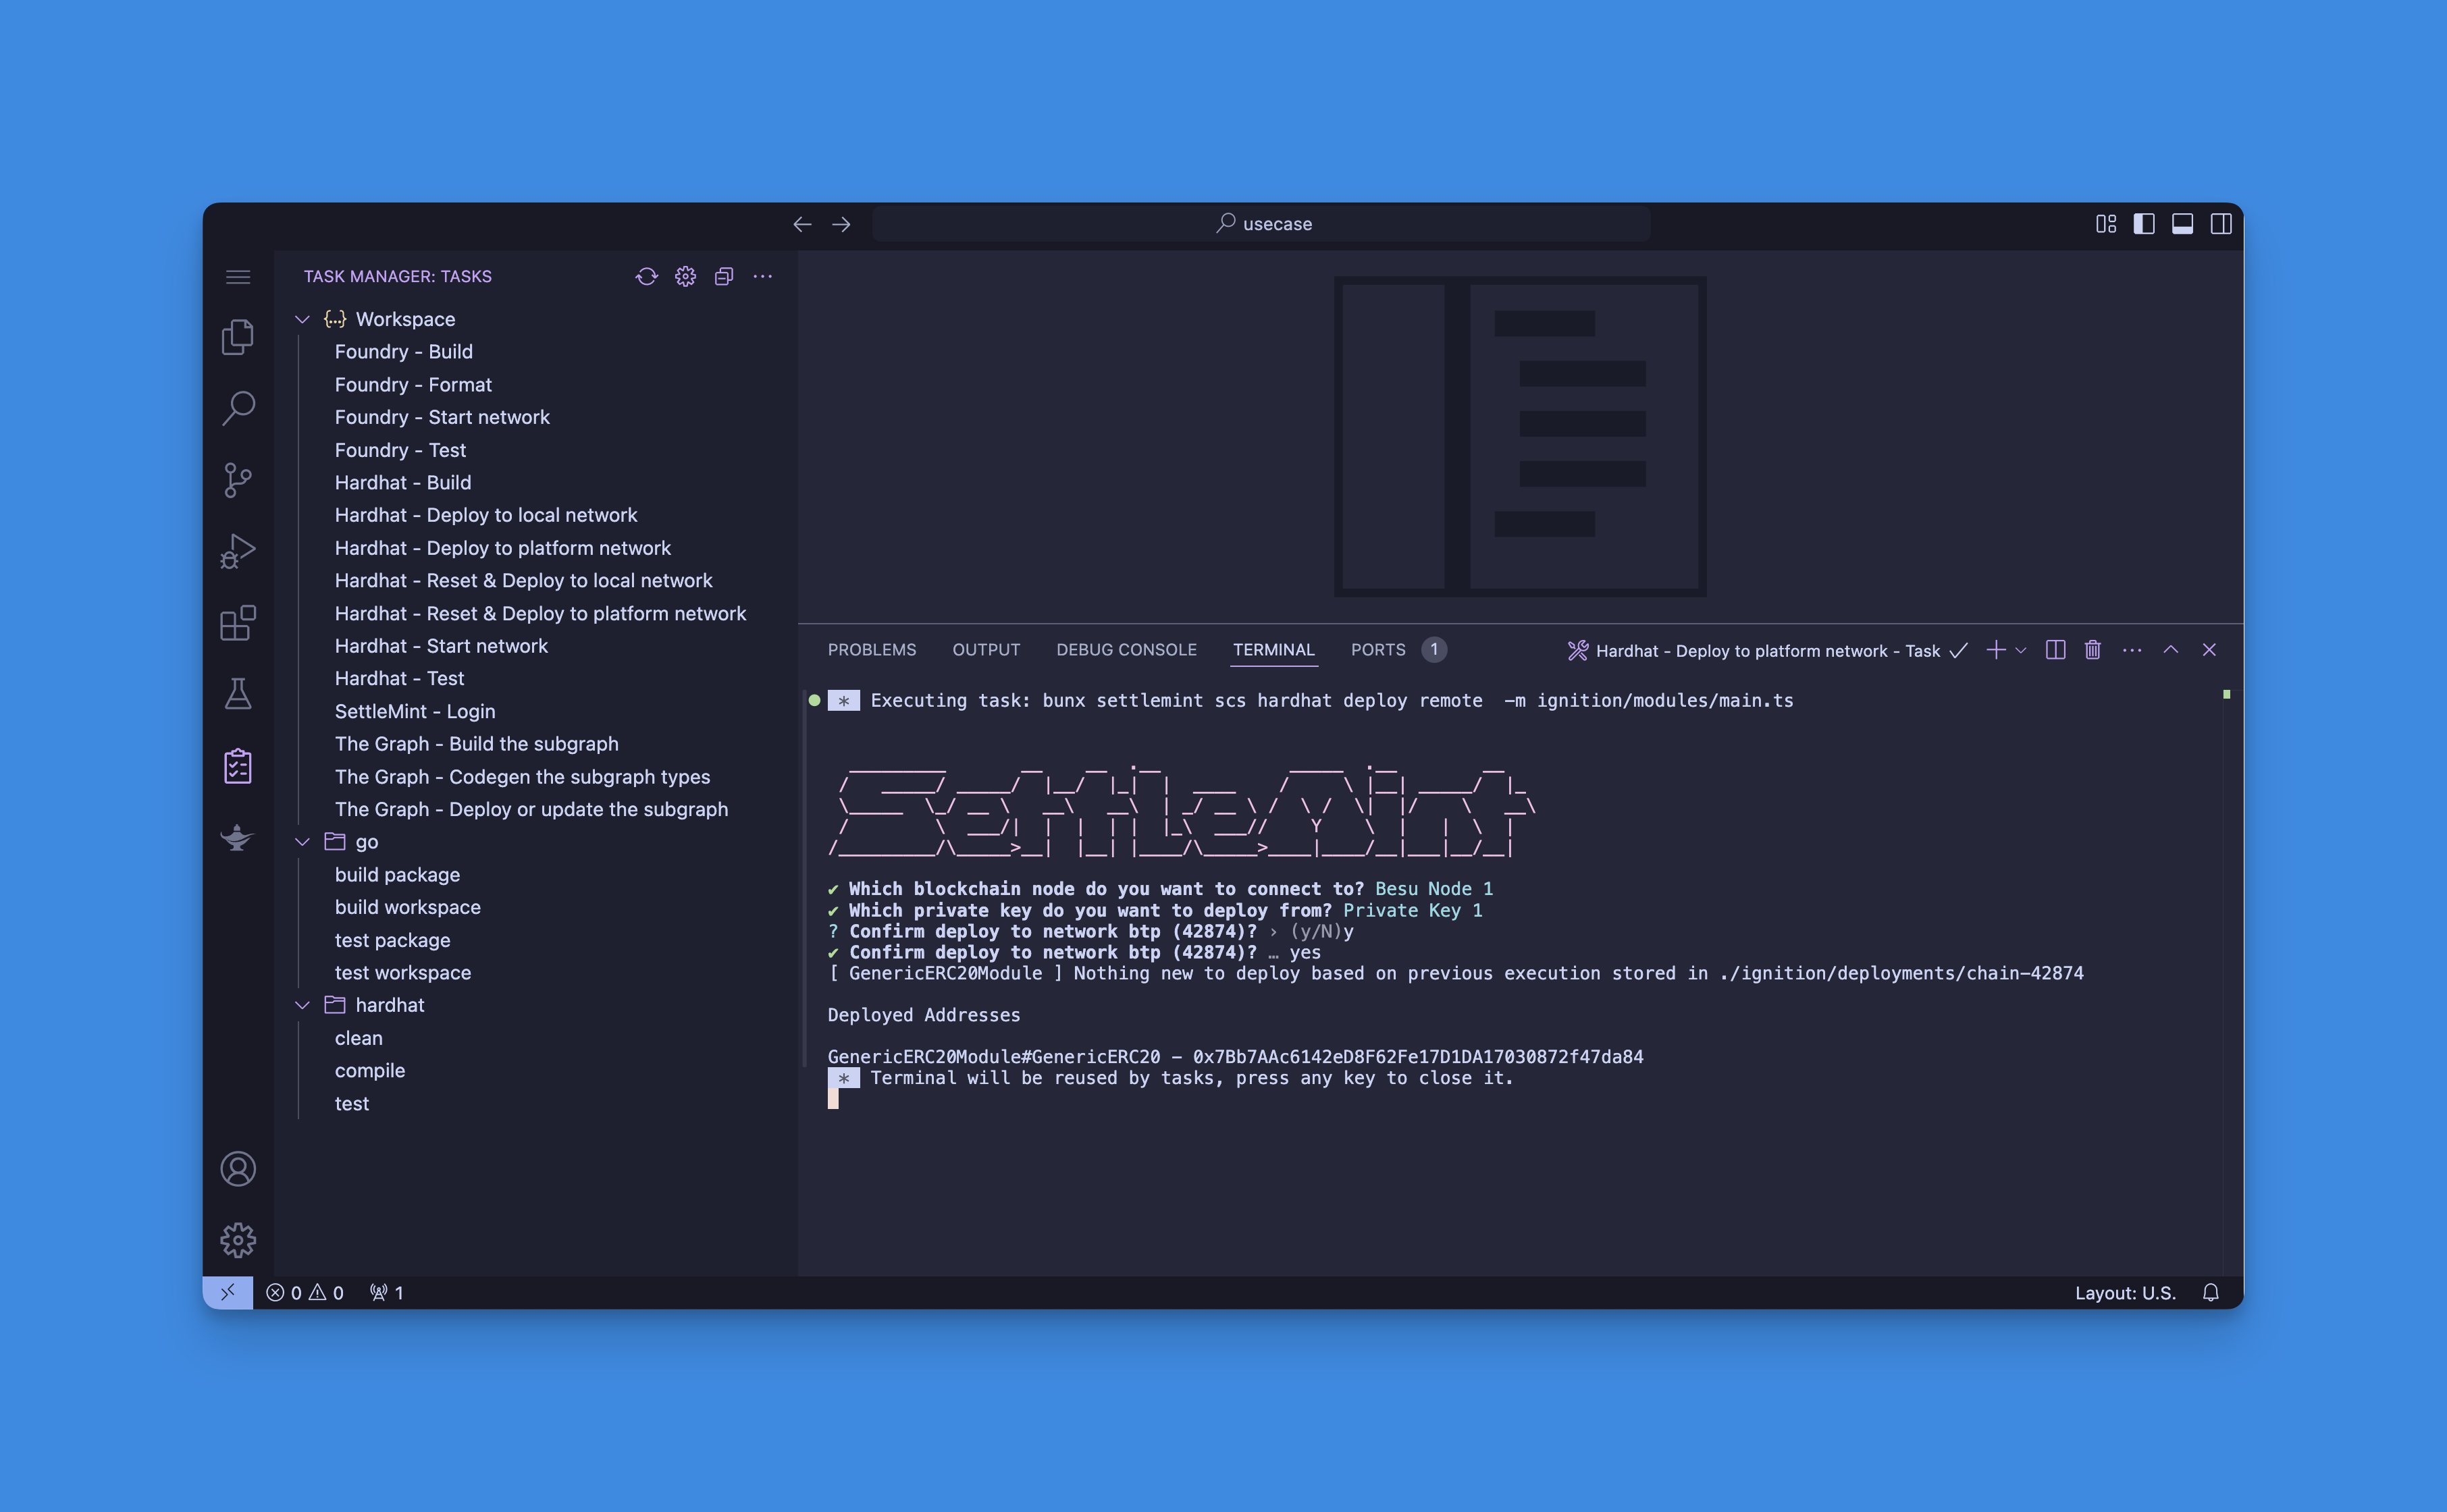The height and width of the screenshot is (1512, 2447).
Task: Run the Foundry - Test task
Action: pyautogui.click(x=400, y=450)
